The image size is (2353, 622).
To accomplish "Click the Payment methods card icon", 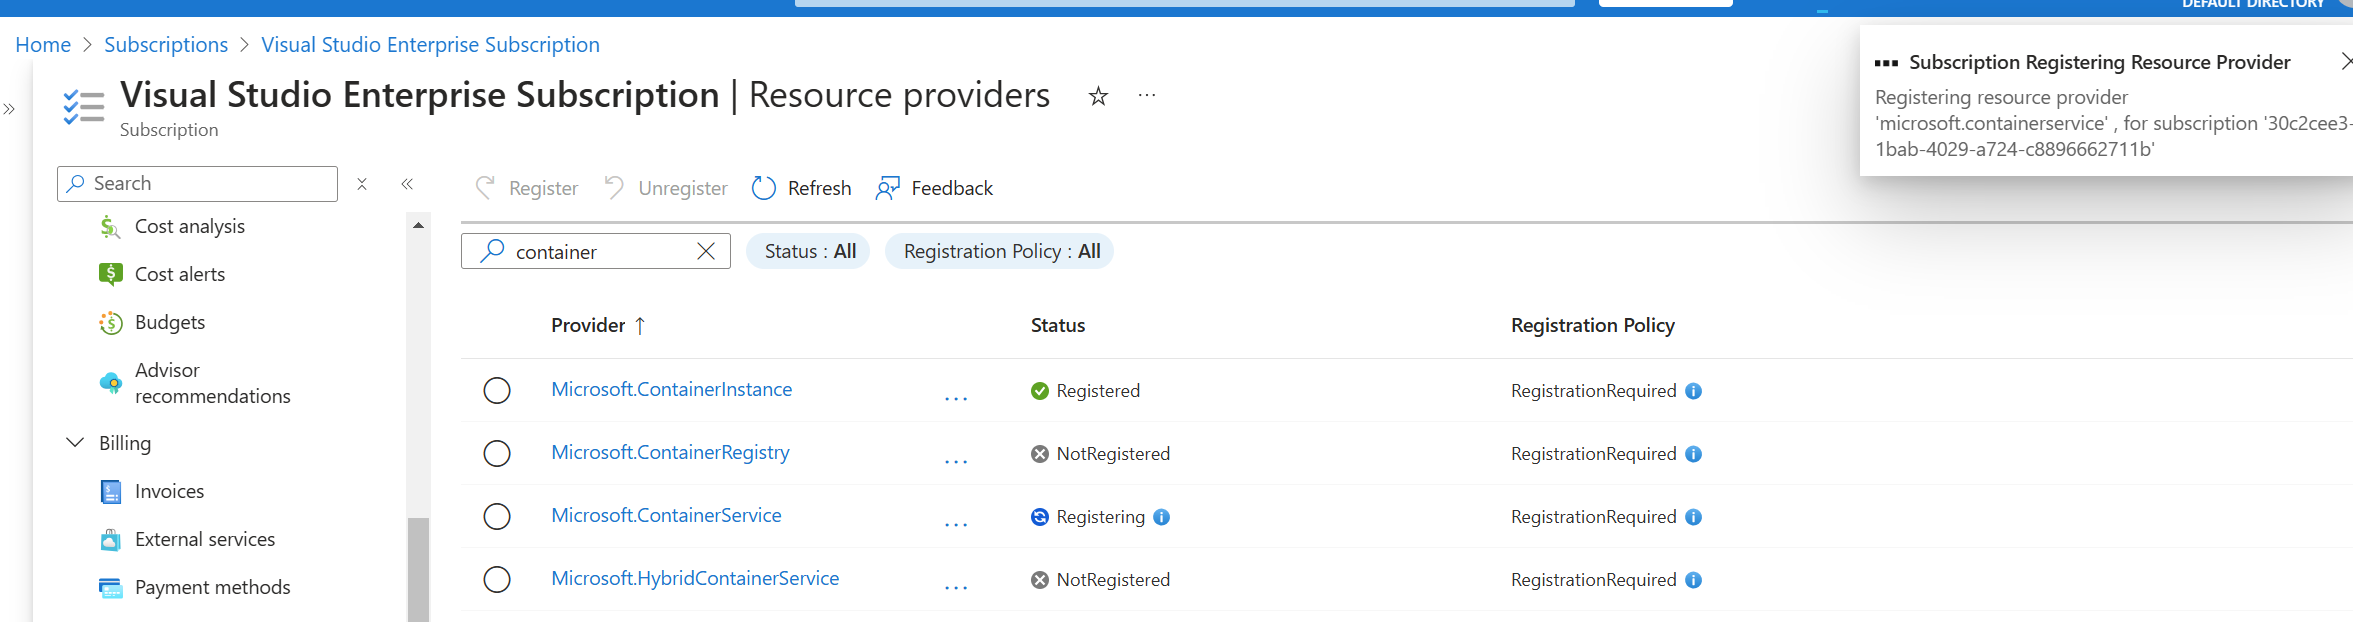I will point(110,588).
